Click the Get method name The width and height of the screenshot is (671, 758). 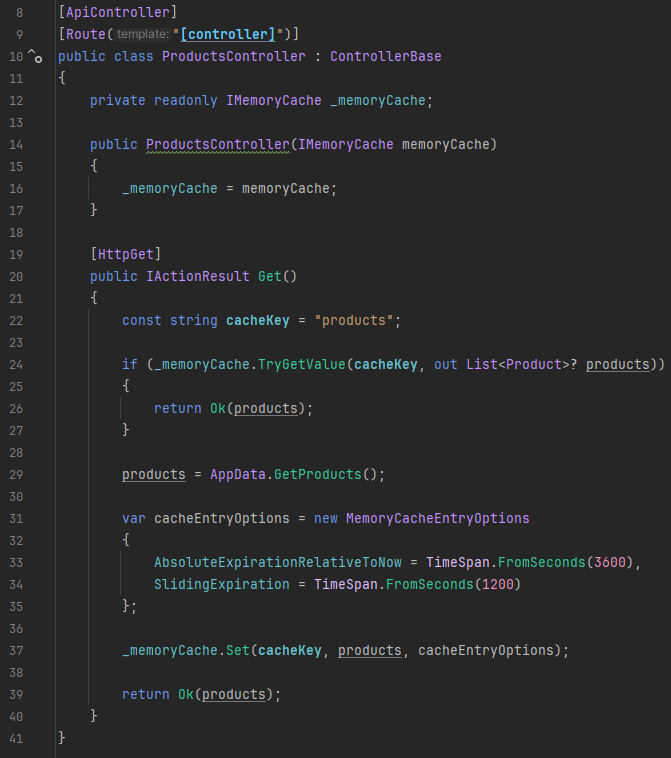coord(270,276)
